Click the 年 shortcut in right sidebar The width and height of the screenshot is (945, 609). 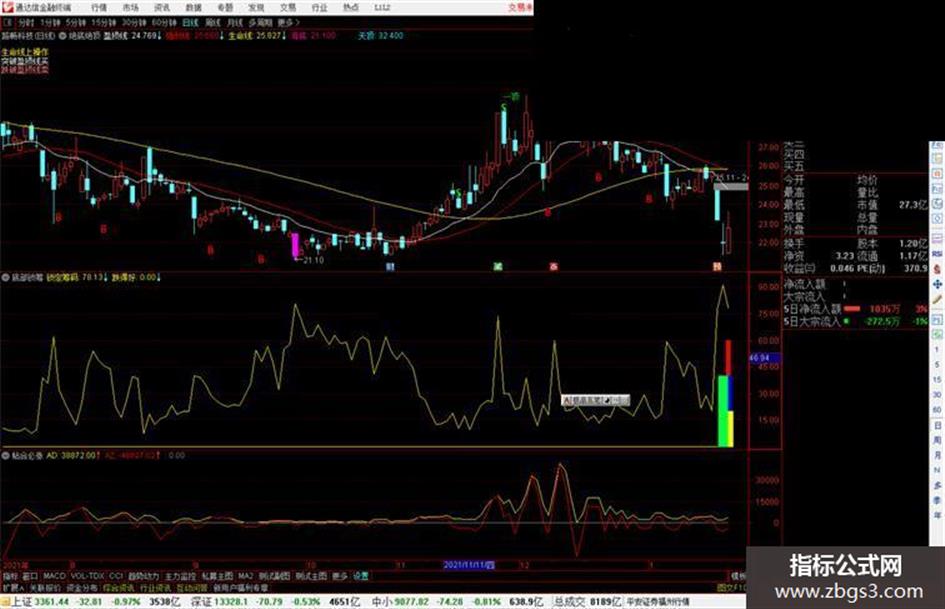[x=937, y=516]
